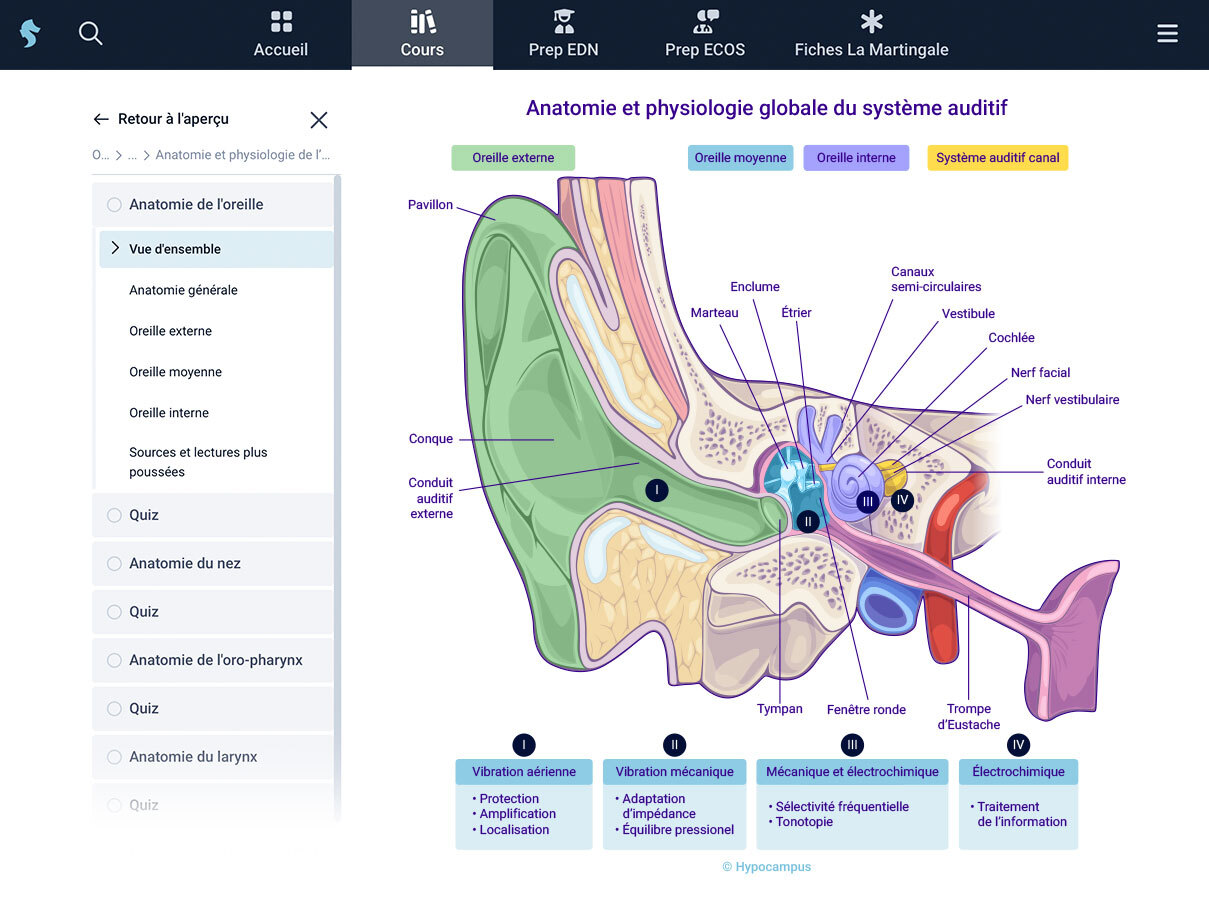Toggle the Anatomie du larynx circle
1209x897 pixels.
[114, 757]
